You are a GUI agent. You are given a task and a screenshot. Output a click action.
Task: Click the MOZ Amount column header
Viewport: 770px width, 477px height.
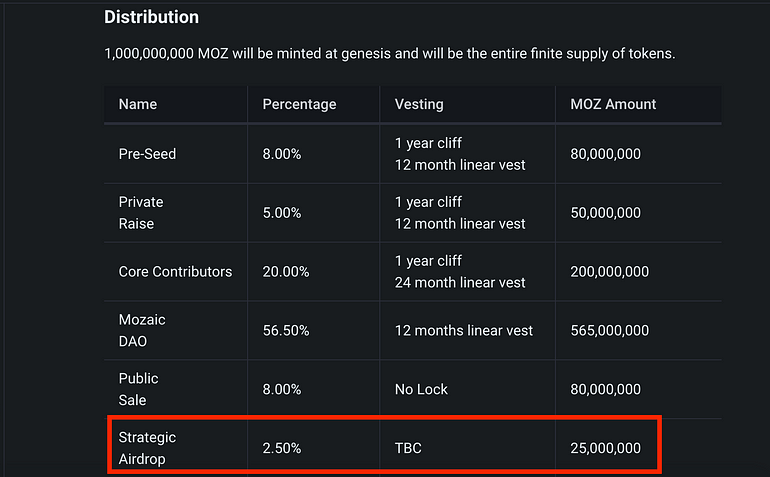[613, 104]
